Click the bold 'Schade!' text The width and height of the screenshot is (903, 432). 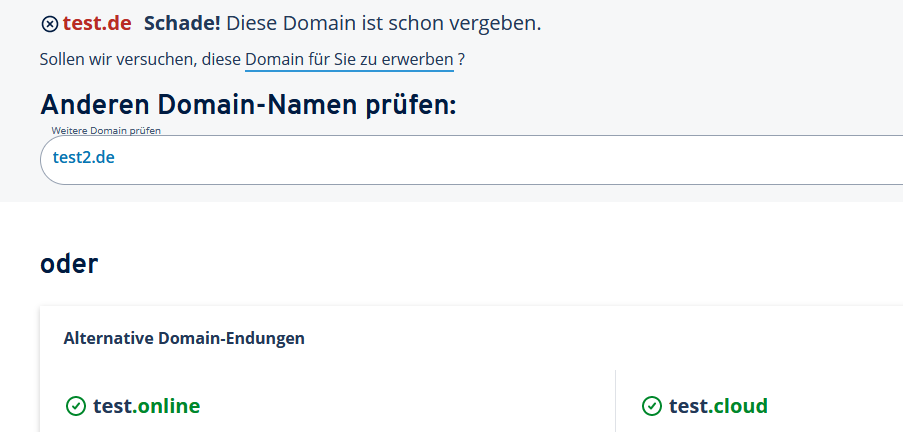click(x=182, y=24)
